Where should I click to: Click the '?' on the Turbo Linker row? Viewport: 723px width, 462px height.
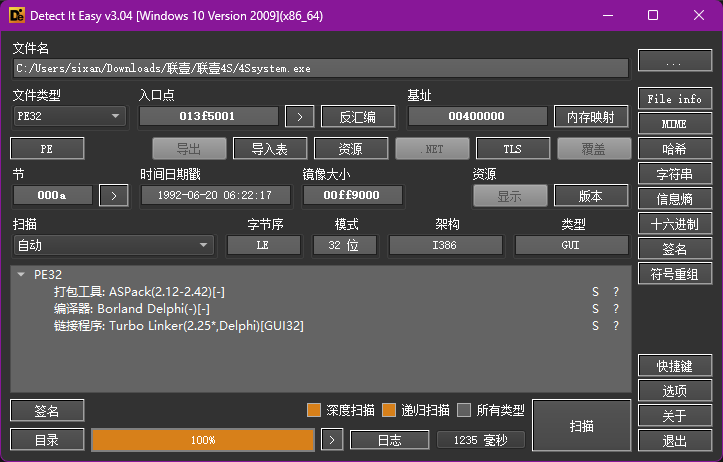click(x=616, y=326)
